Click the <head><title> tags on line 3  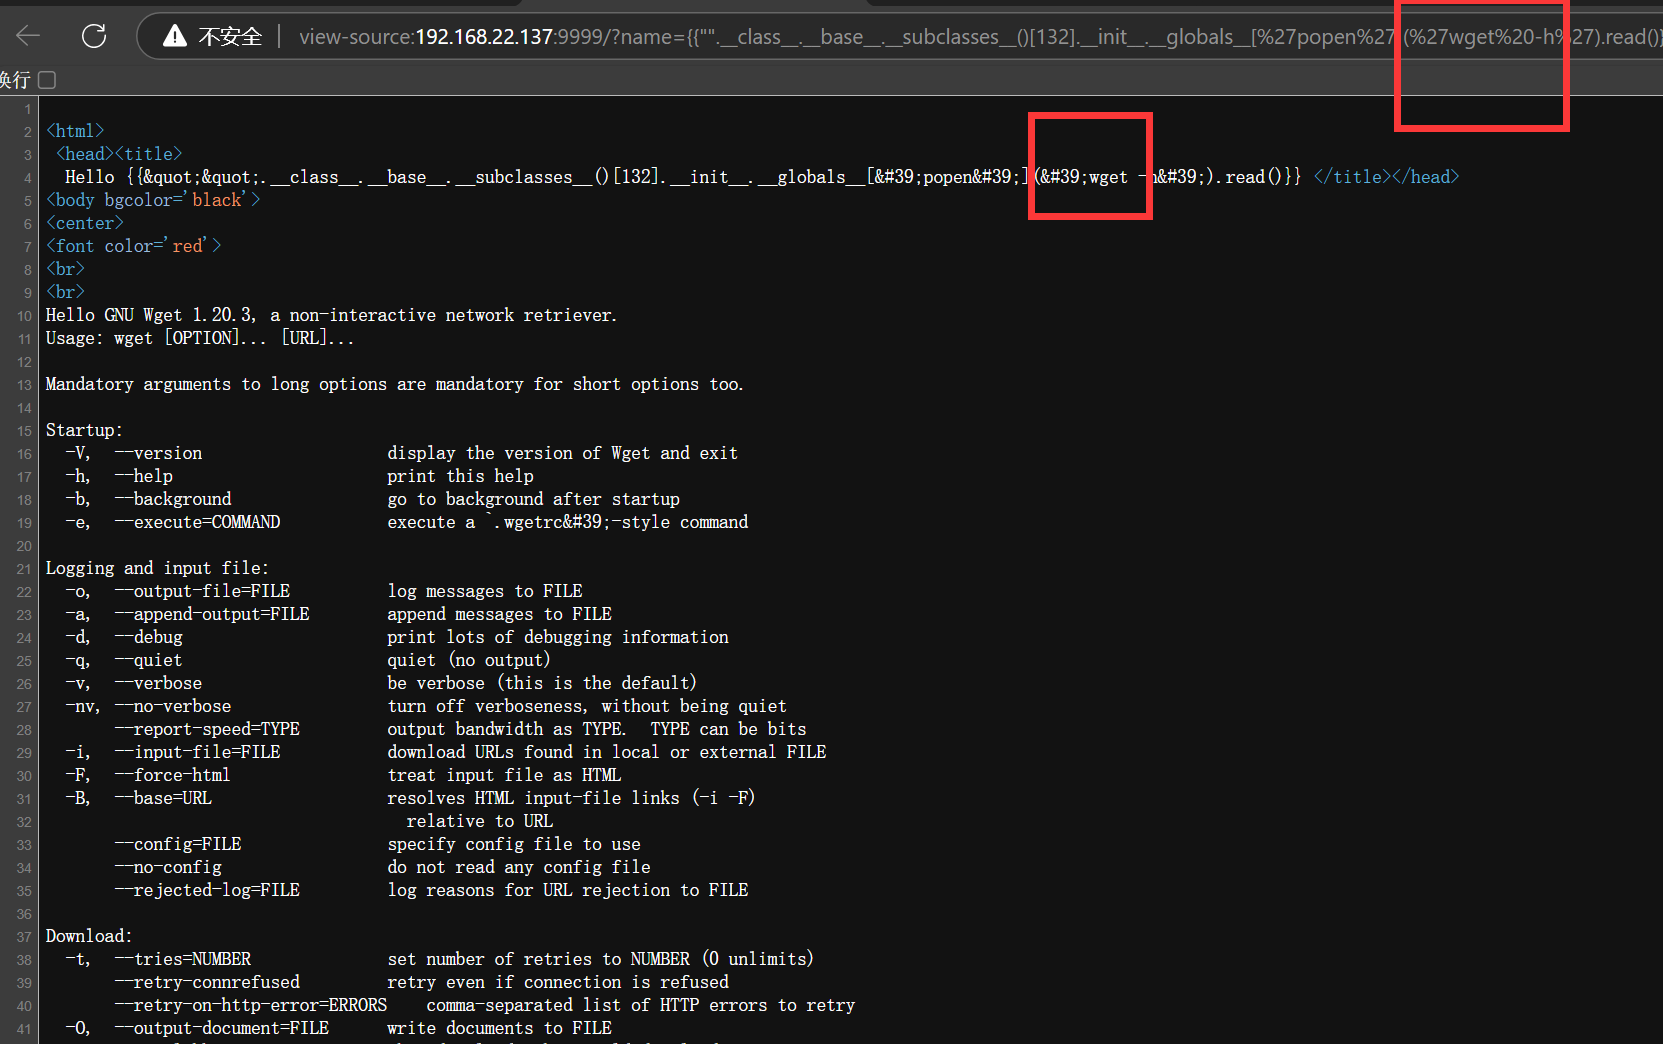[119, 154]
